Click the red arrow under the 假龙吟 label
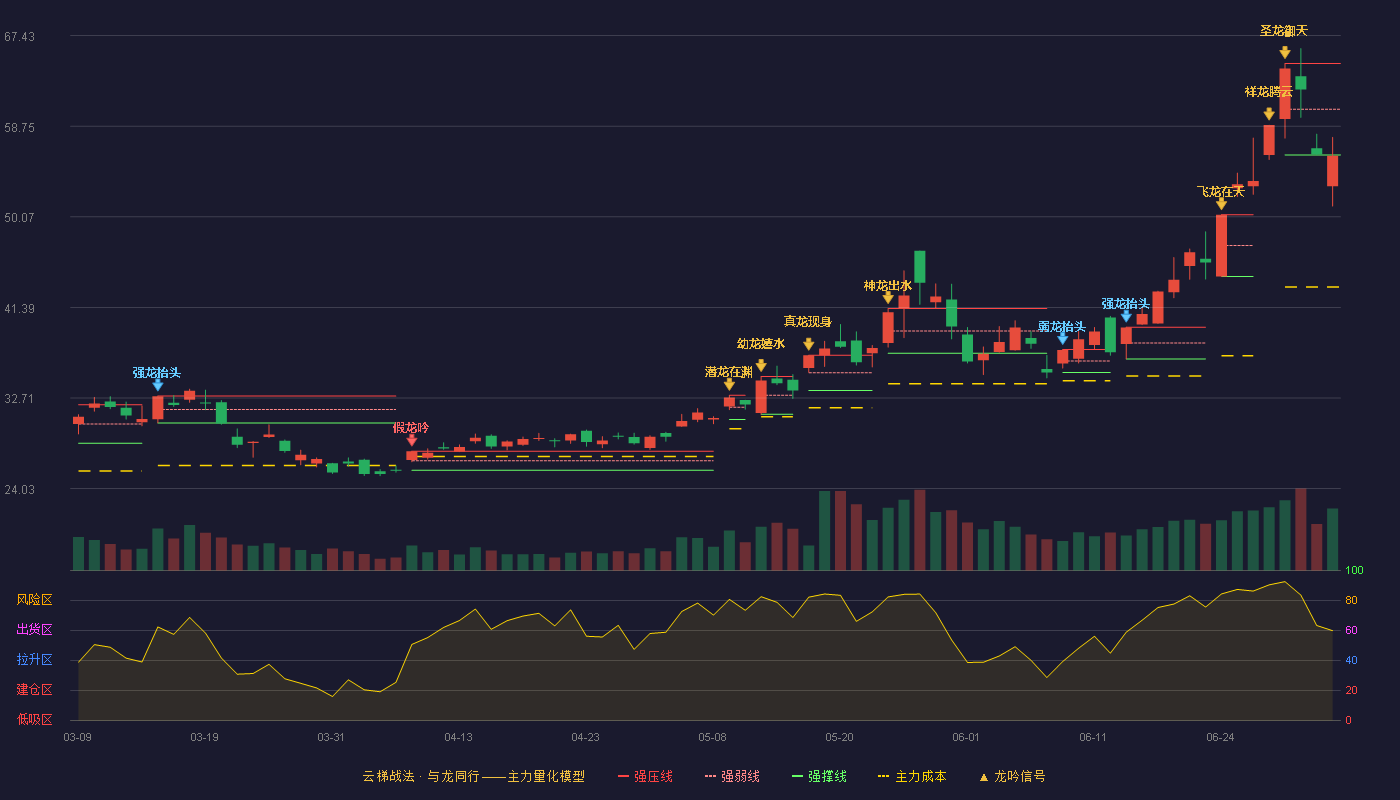1400x800 pixels. point(411,440)
